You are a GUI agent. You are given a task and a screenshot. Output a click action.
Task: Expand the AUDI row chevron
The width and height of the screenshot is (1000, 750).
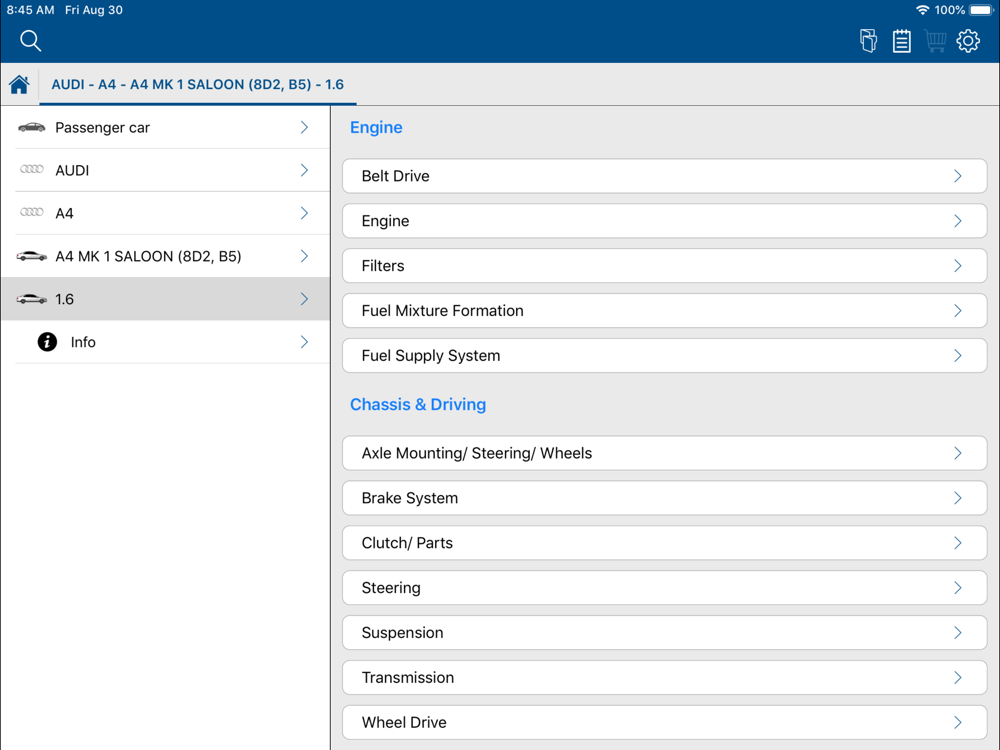pos(304,171)
